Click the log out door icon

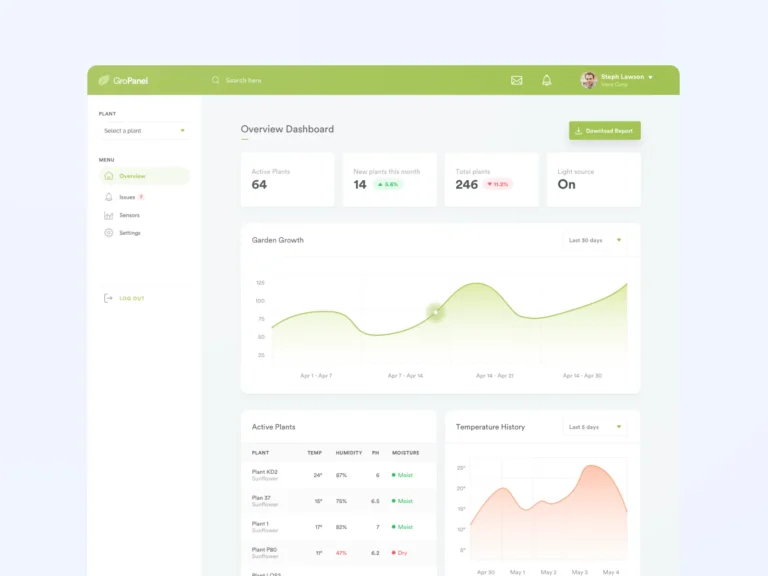[108, 298]
